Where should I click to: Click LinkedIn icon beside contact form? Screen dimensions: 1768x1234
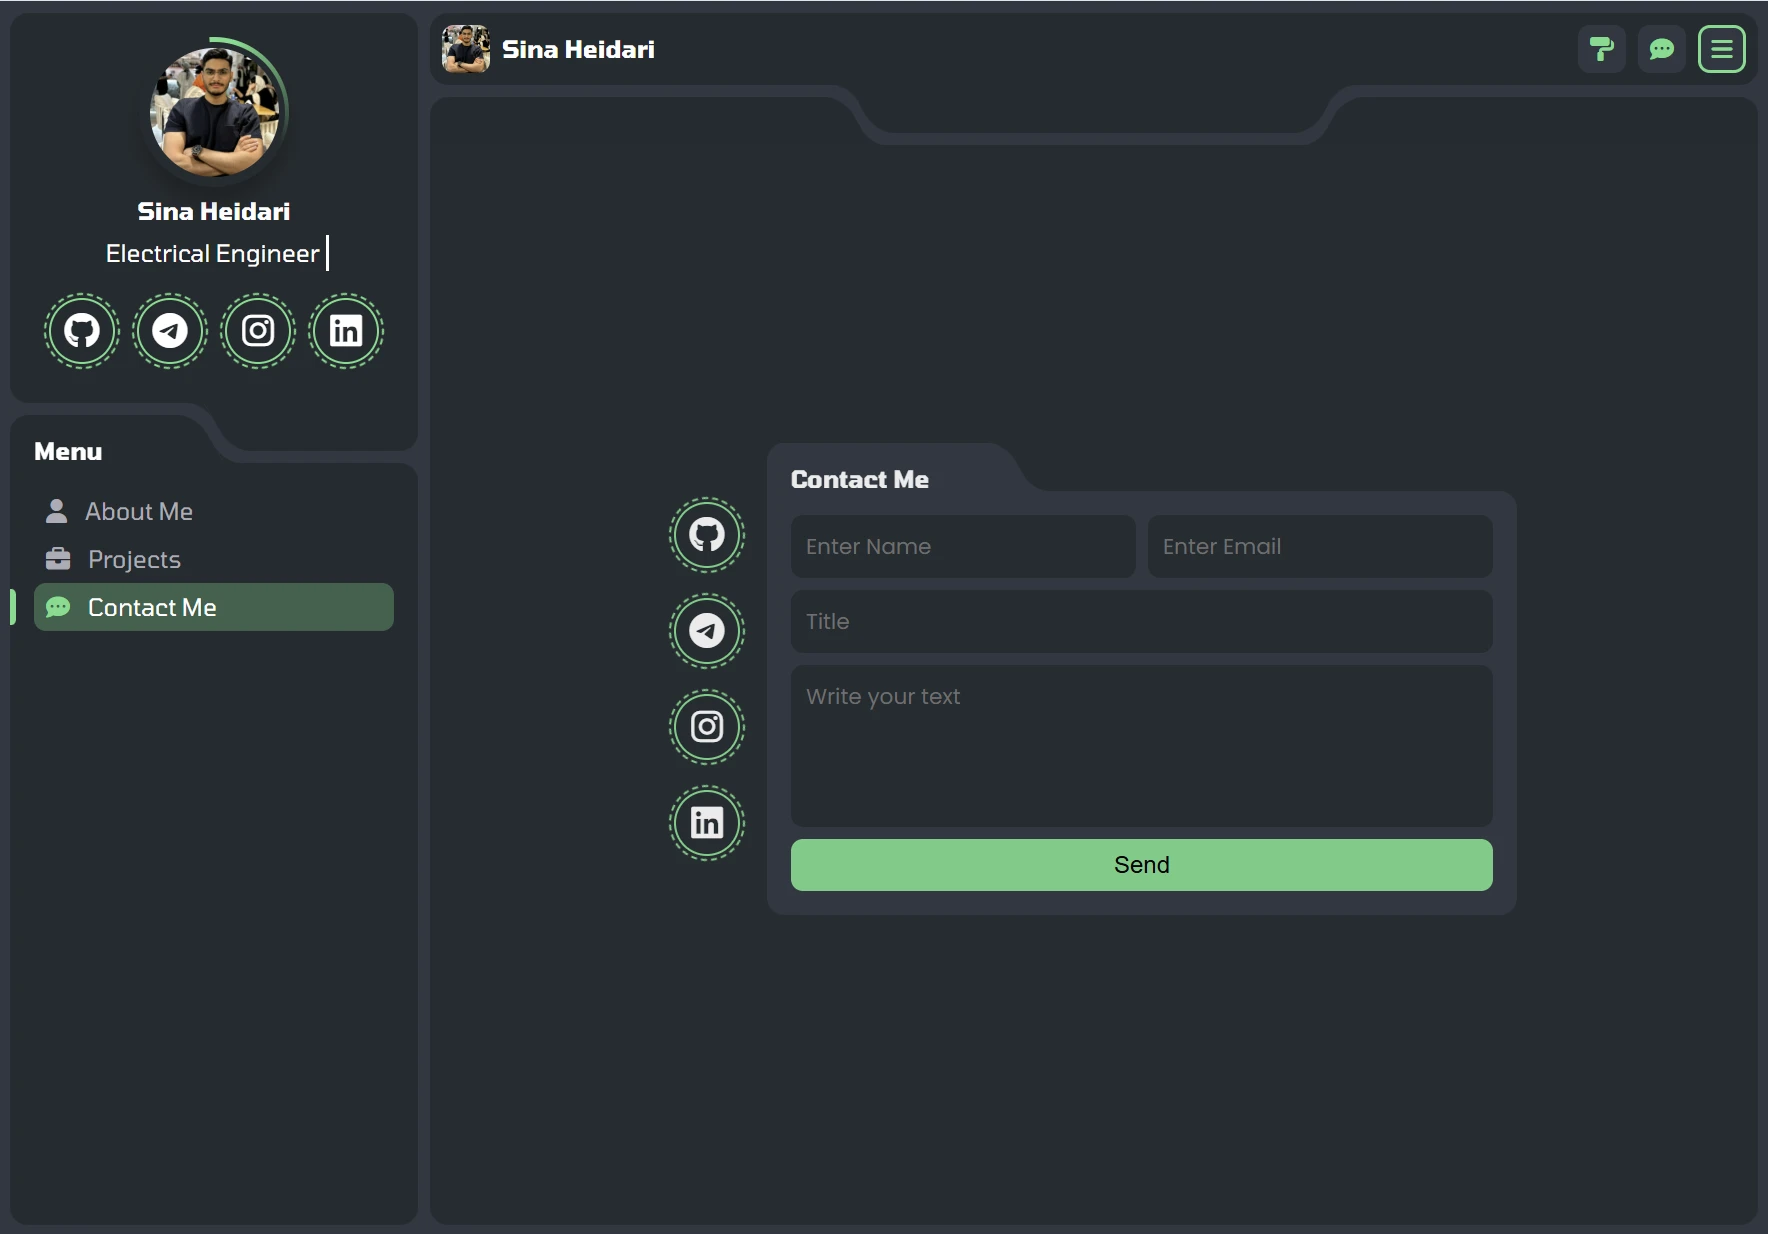[x=707, y=823]
